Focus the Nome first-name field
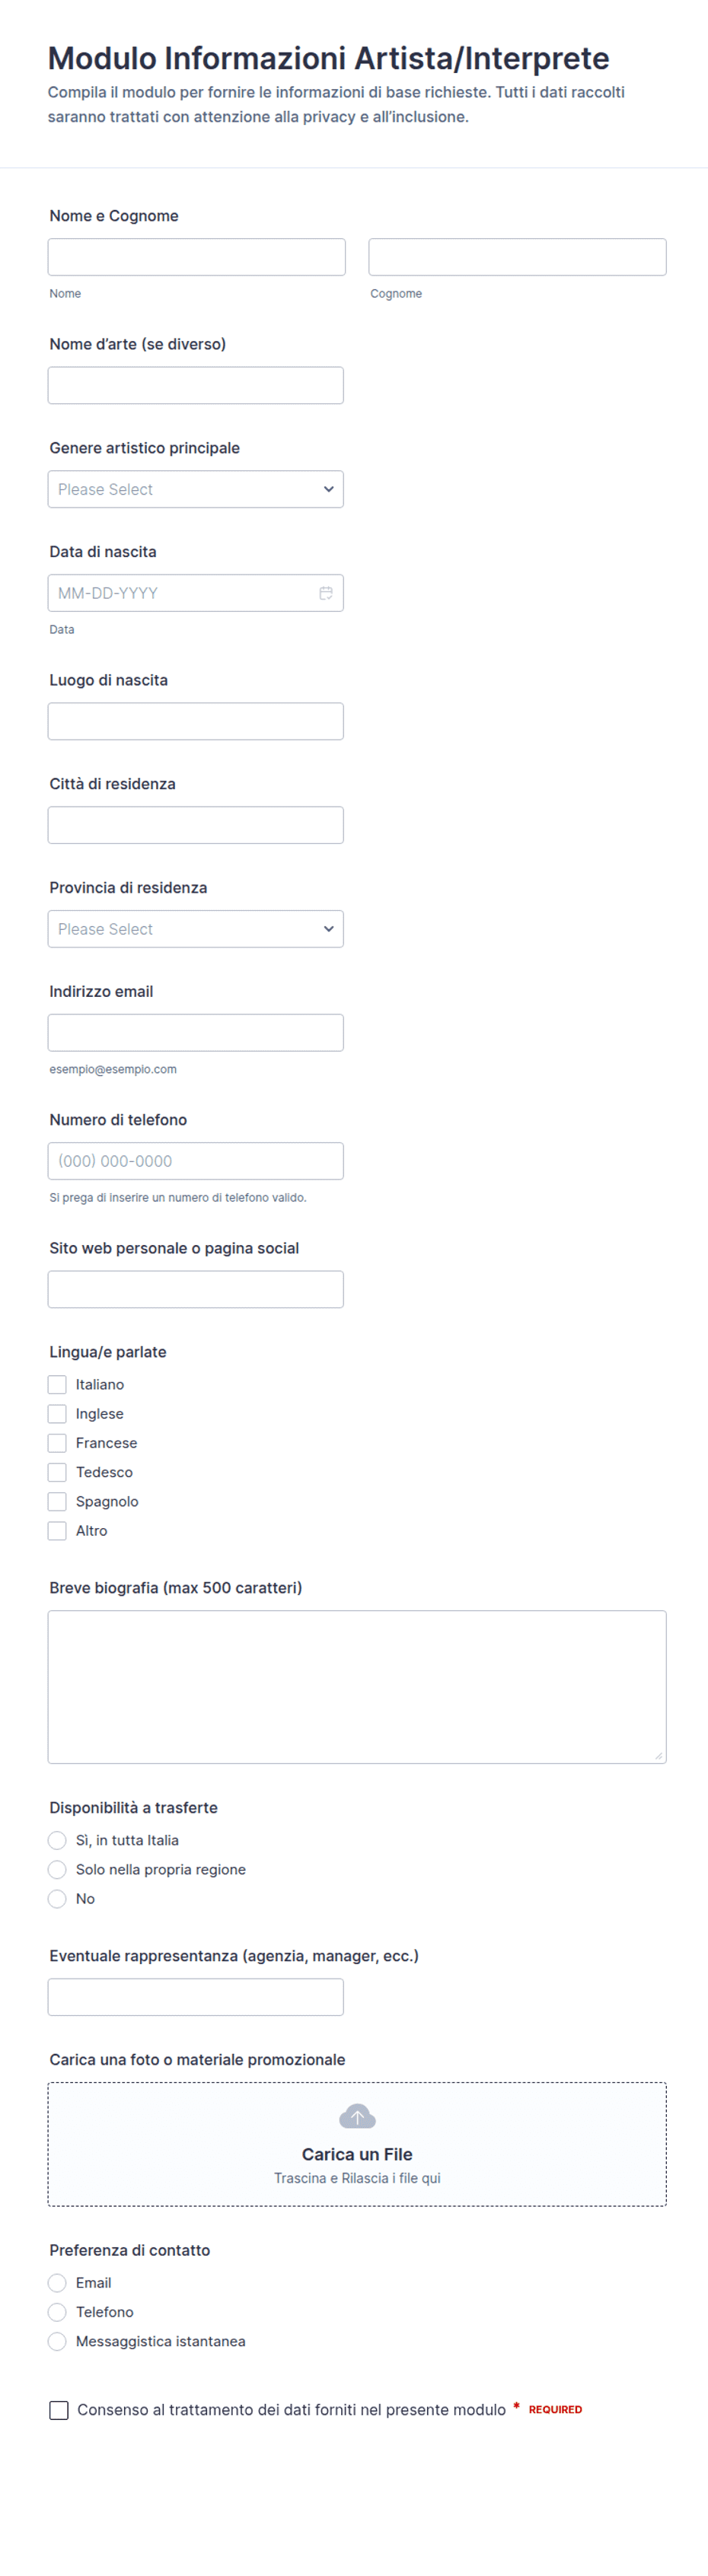The width and height of the screenshot is (708, 2576). (197, 257)
